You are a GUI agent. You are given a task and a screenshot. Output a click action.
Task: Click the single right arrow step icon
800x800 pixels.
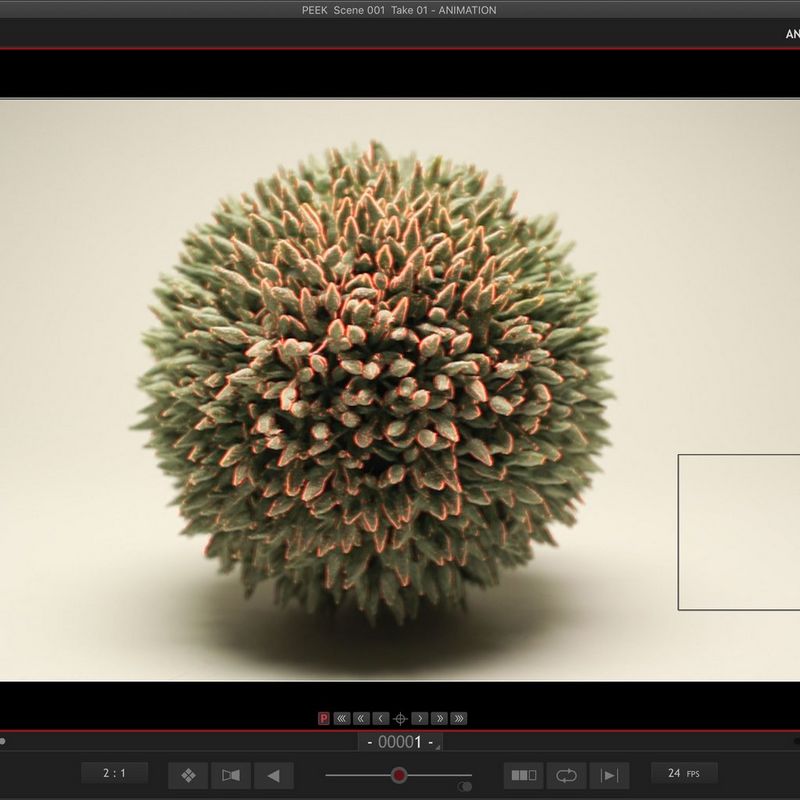[420, 717]
